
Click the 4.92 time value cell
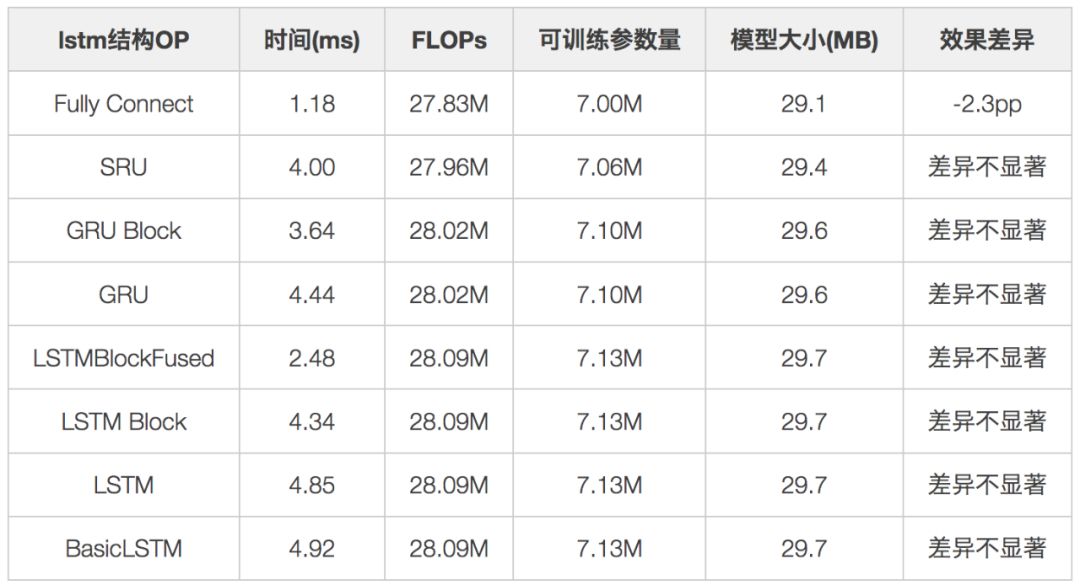click(x=311, y=549)
